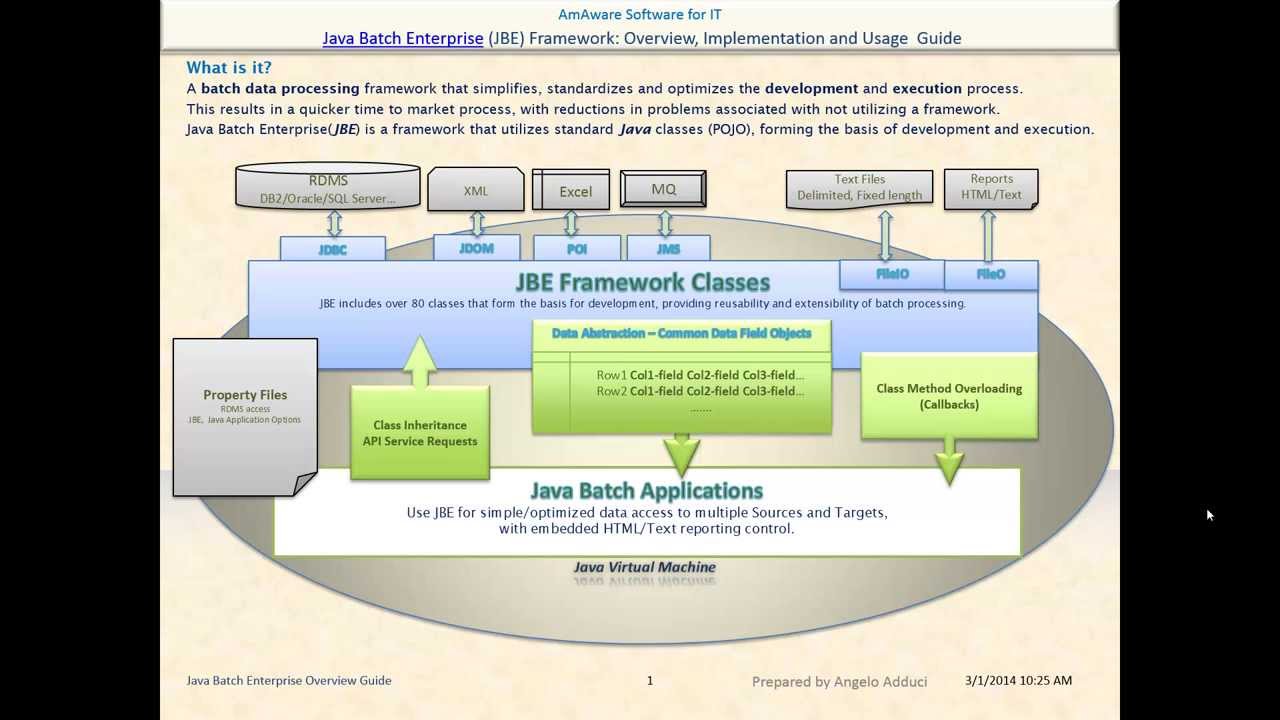Click the Java Batch Applications title

click(646, 491)
